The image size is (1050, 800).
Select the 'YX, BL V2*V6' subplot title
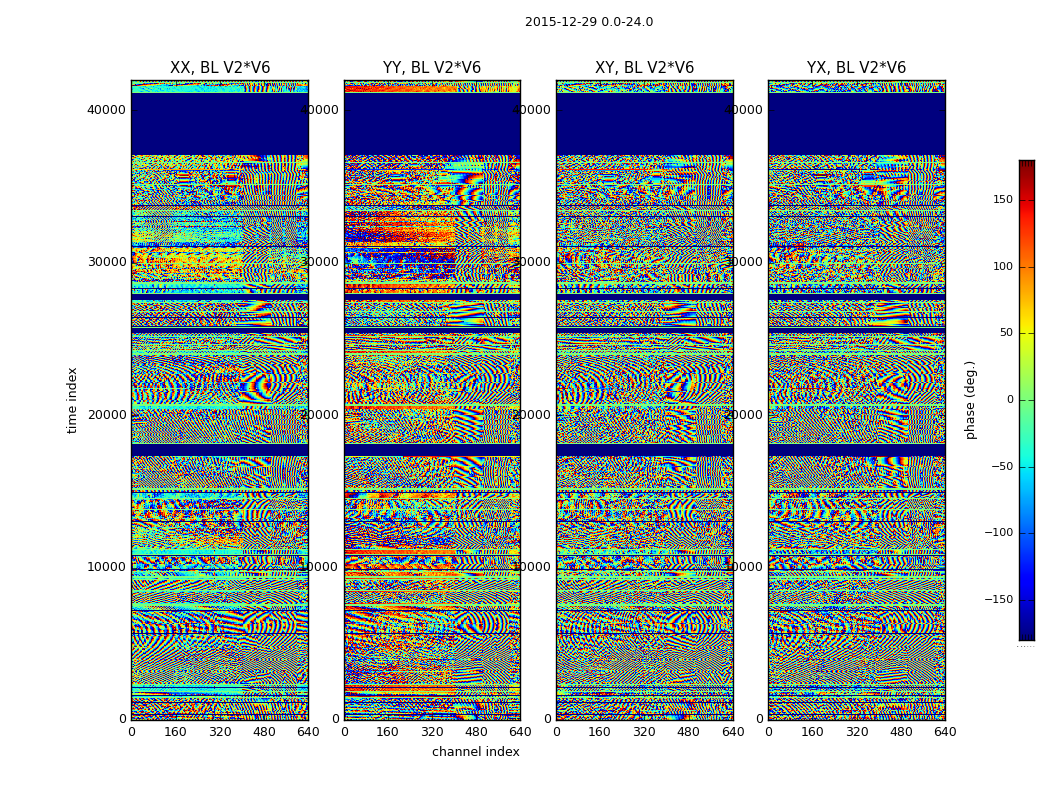856,68
